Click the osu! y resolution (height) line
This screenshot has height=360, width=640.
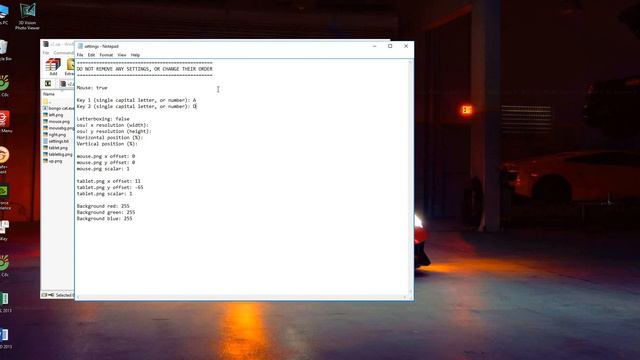click(x=114, y=131)
